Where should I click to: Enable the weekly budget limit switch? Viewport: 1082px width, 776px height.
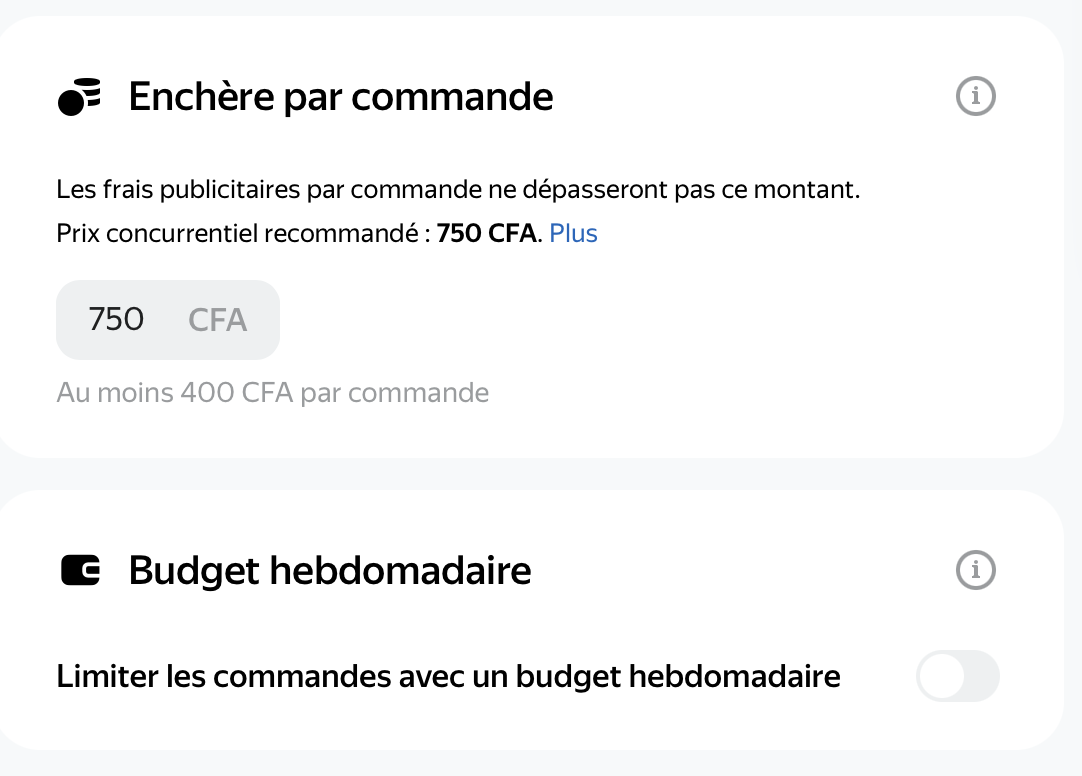[958, 676]
